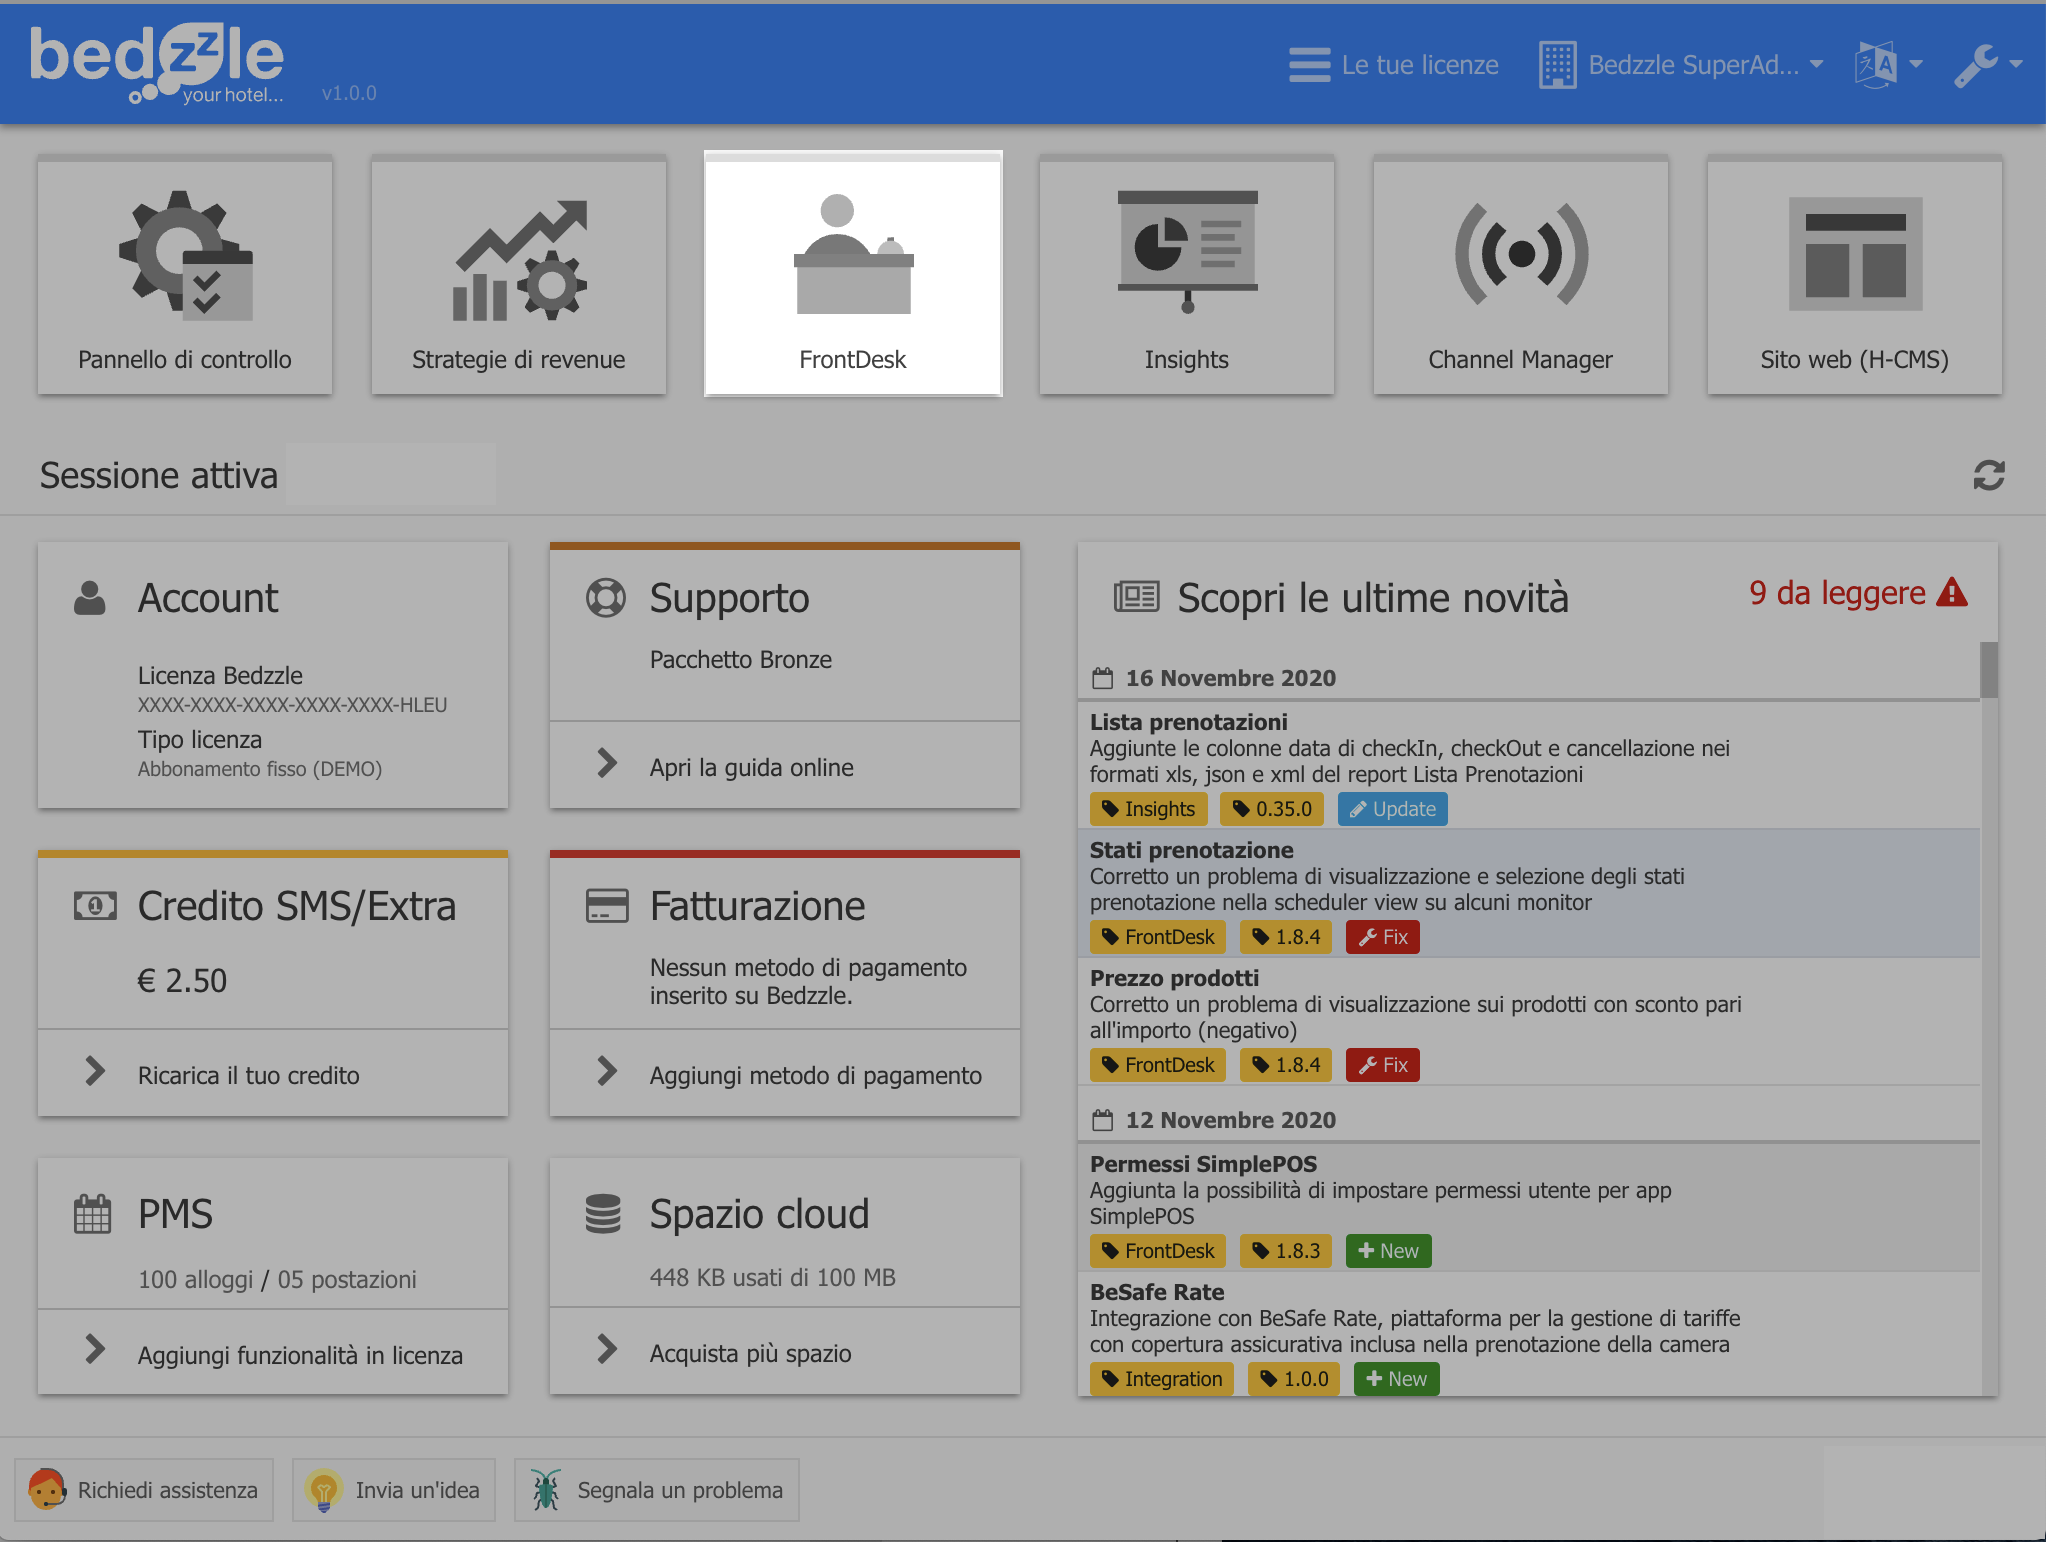This screenshot has width=2046, height=1542.
Task: Click the € 2.50 credit value
Action: click(x=182, y=980)
